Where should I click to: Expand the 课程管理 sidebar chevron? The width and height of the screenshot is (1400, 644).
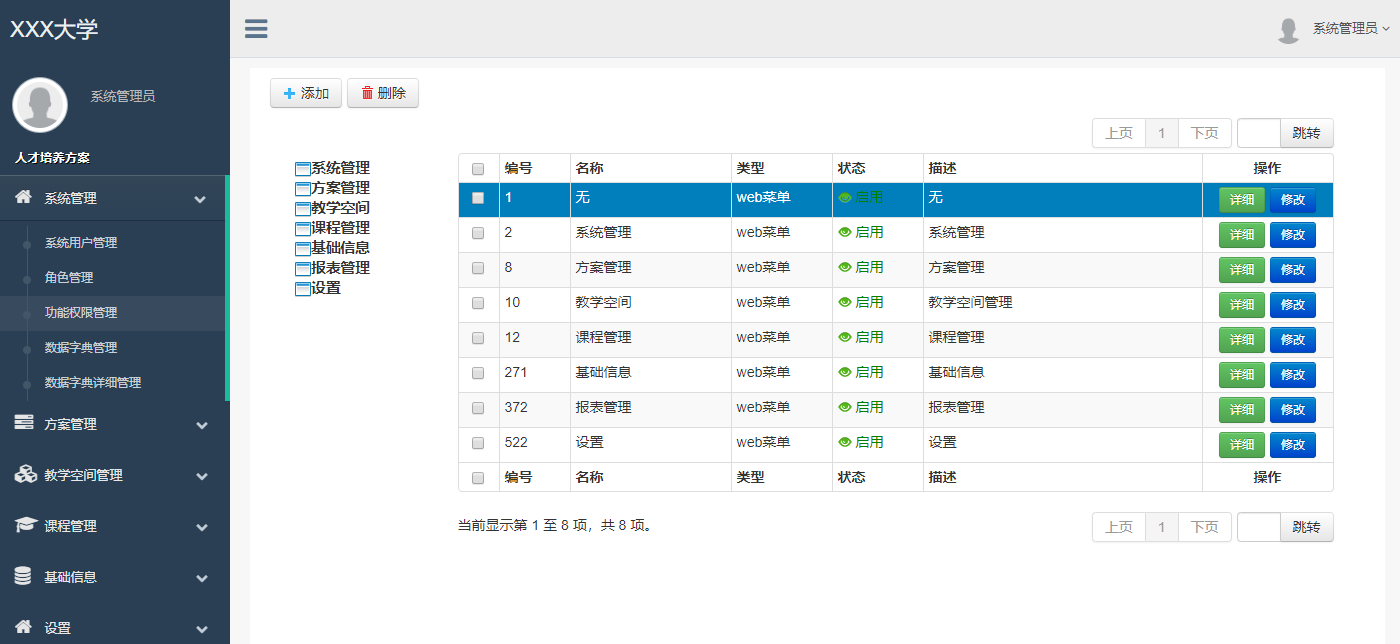[x=201, y=527]
